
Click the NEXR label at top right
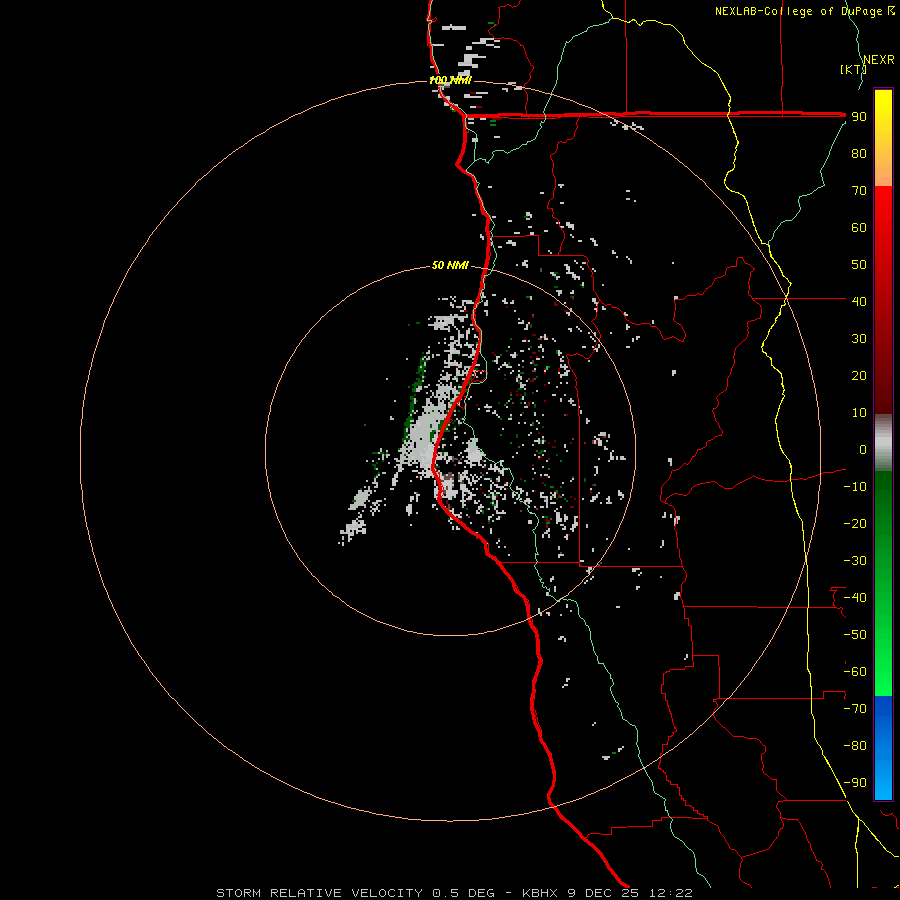[879, 60]
